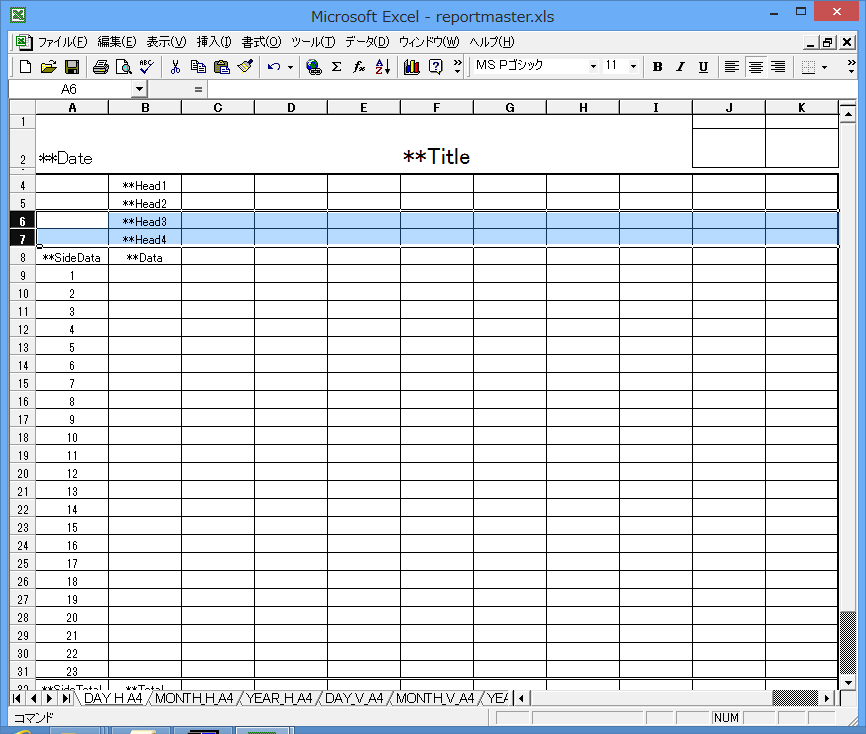The width and height of the screenshot is (866, 734).
Task: Toggle Italic formatting button
Action: click(x=680, y=67)
